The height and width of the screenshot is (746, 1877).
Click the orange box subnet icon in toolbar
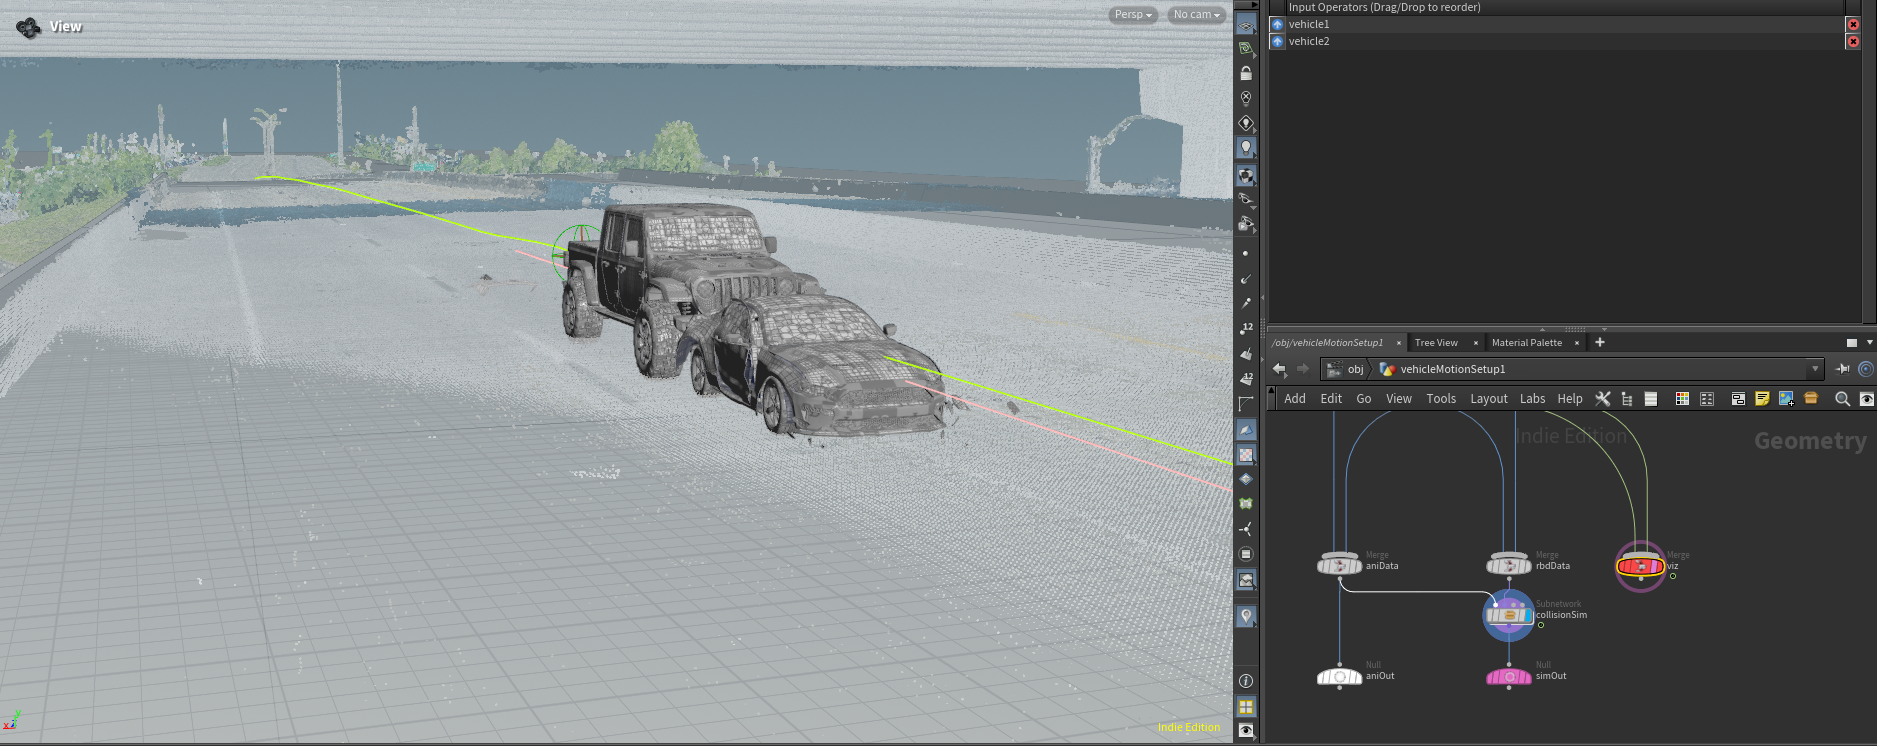coord(1811,398)
